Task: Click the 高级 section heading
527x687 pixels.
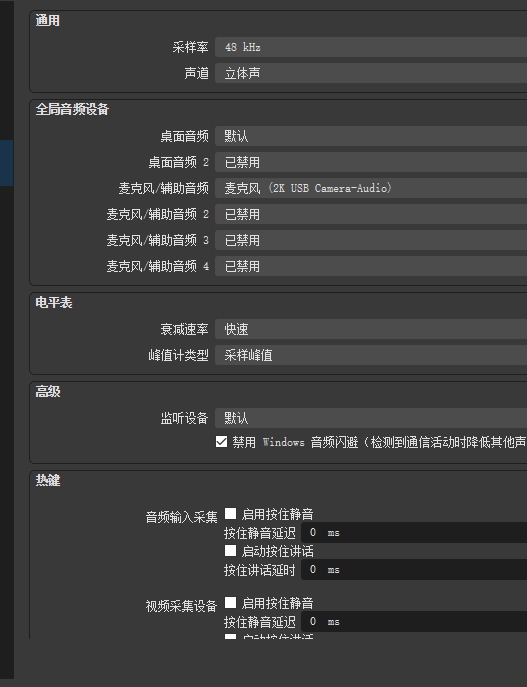Action: click(x=47, y=392)
